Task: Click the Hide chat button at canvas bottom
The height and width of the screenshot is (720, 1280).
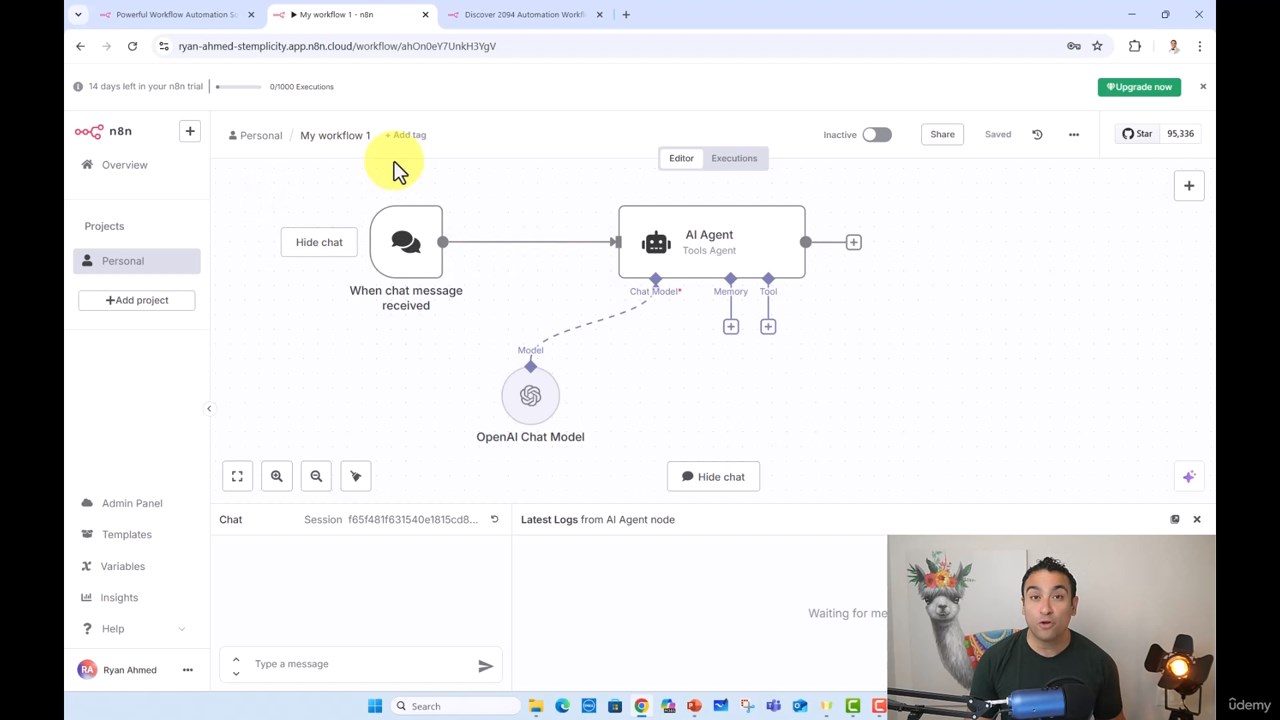Action: (x=713, y=477)
